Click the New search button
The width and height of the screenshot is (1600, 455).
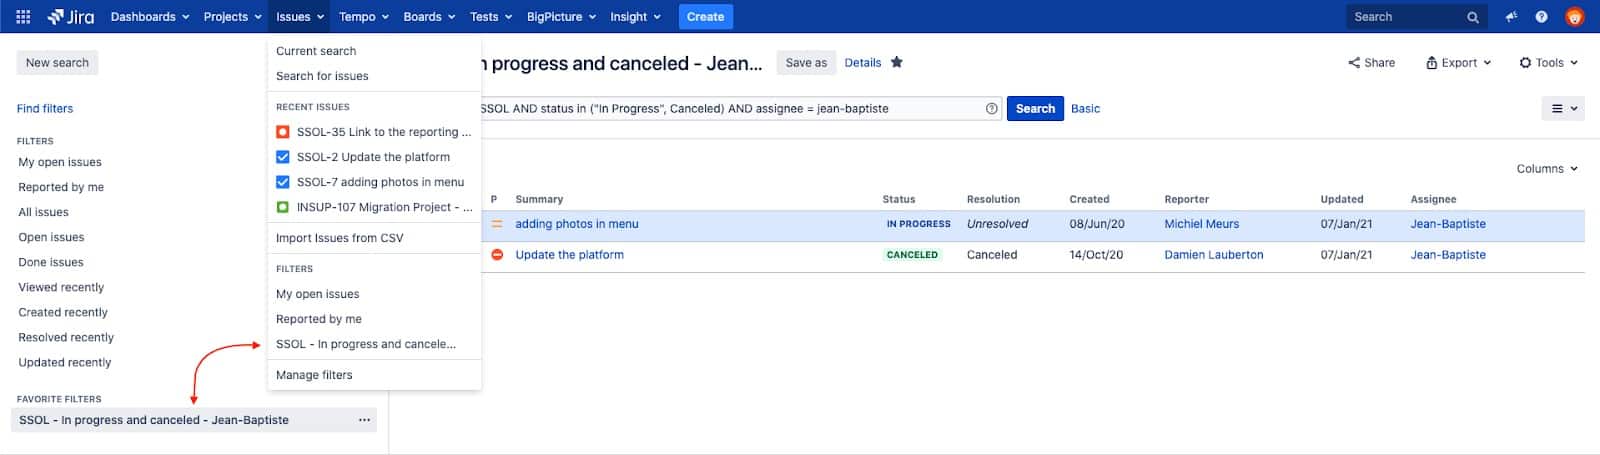click(x=57, y=63)
